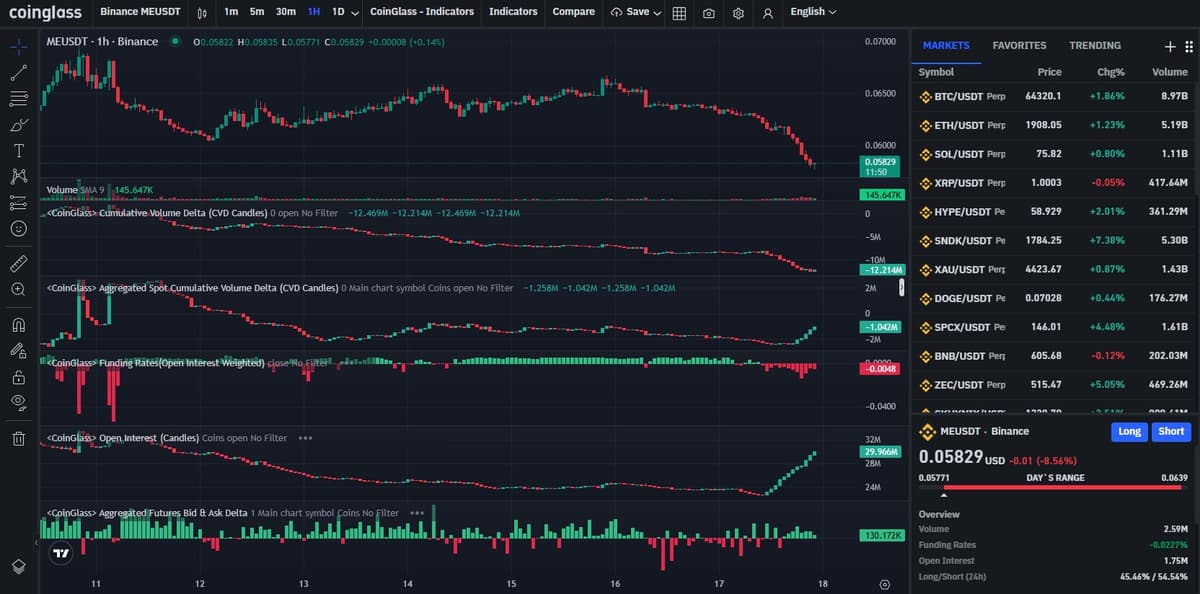This screenshot has height=594, width=1200.
Task: Toggle magnet mode for drawings
Action: coord(18,324)
